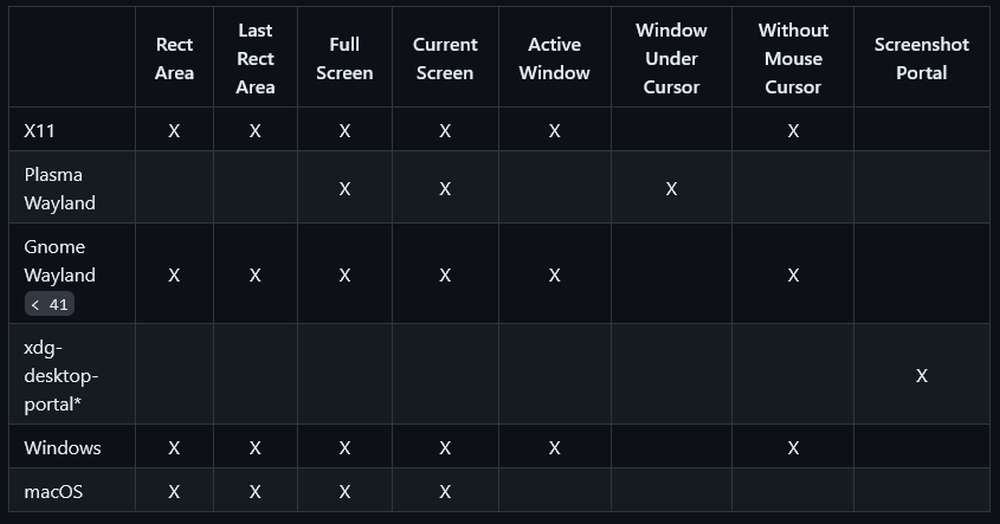This screenshot has height=524, width=1000.
Task: Click the Rect Area column header
Action: point(174,58)
